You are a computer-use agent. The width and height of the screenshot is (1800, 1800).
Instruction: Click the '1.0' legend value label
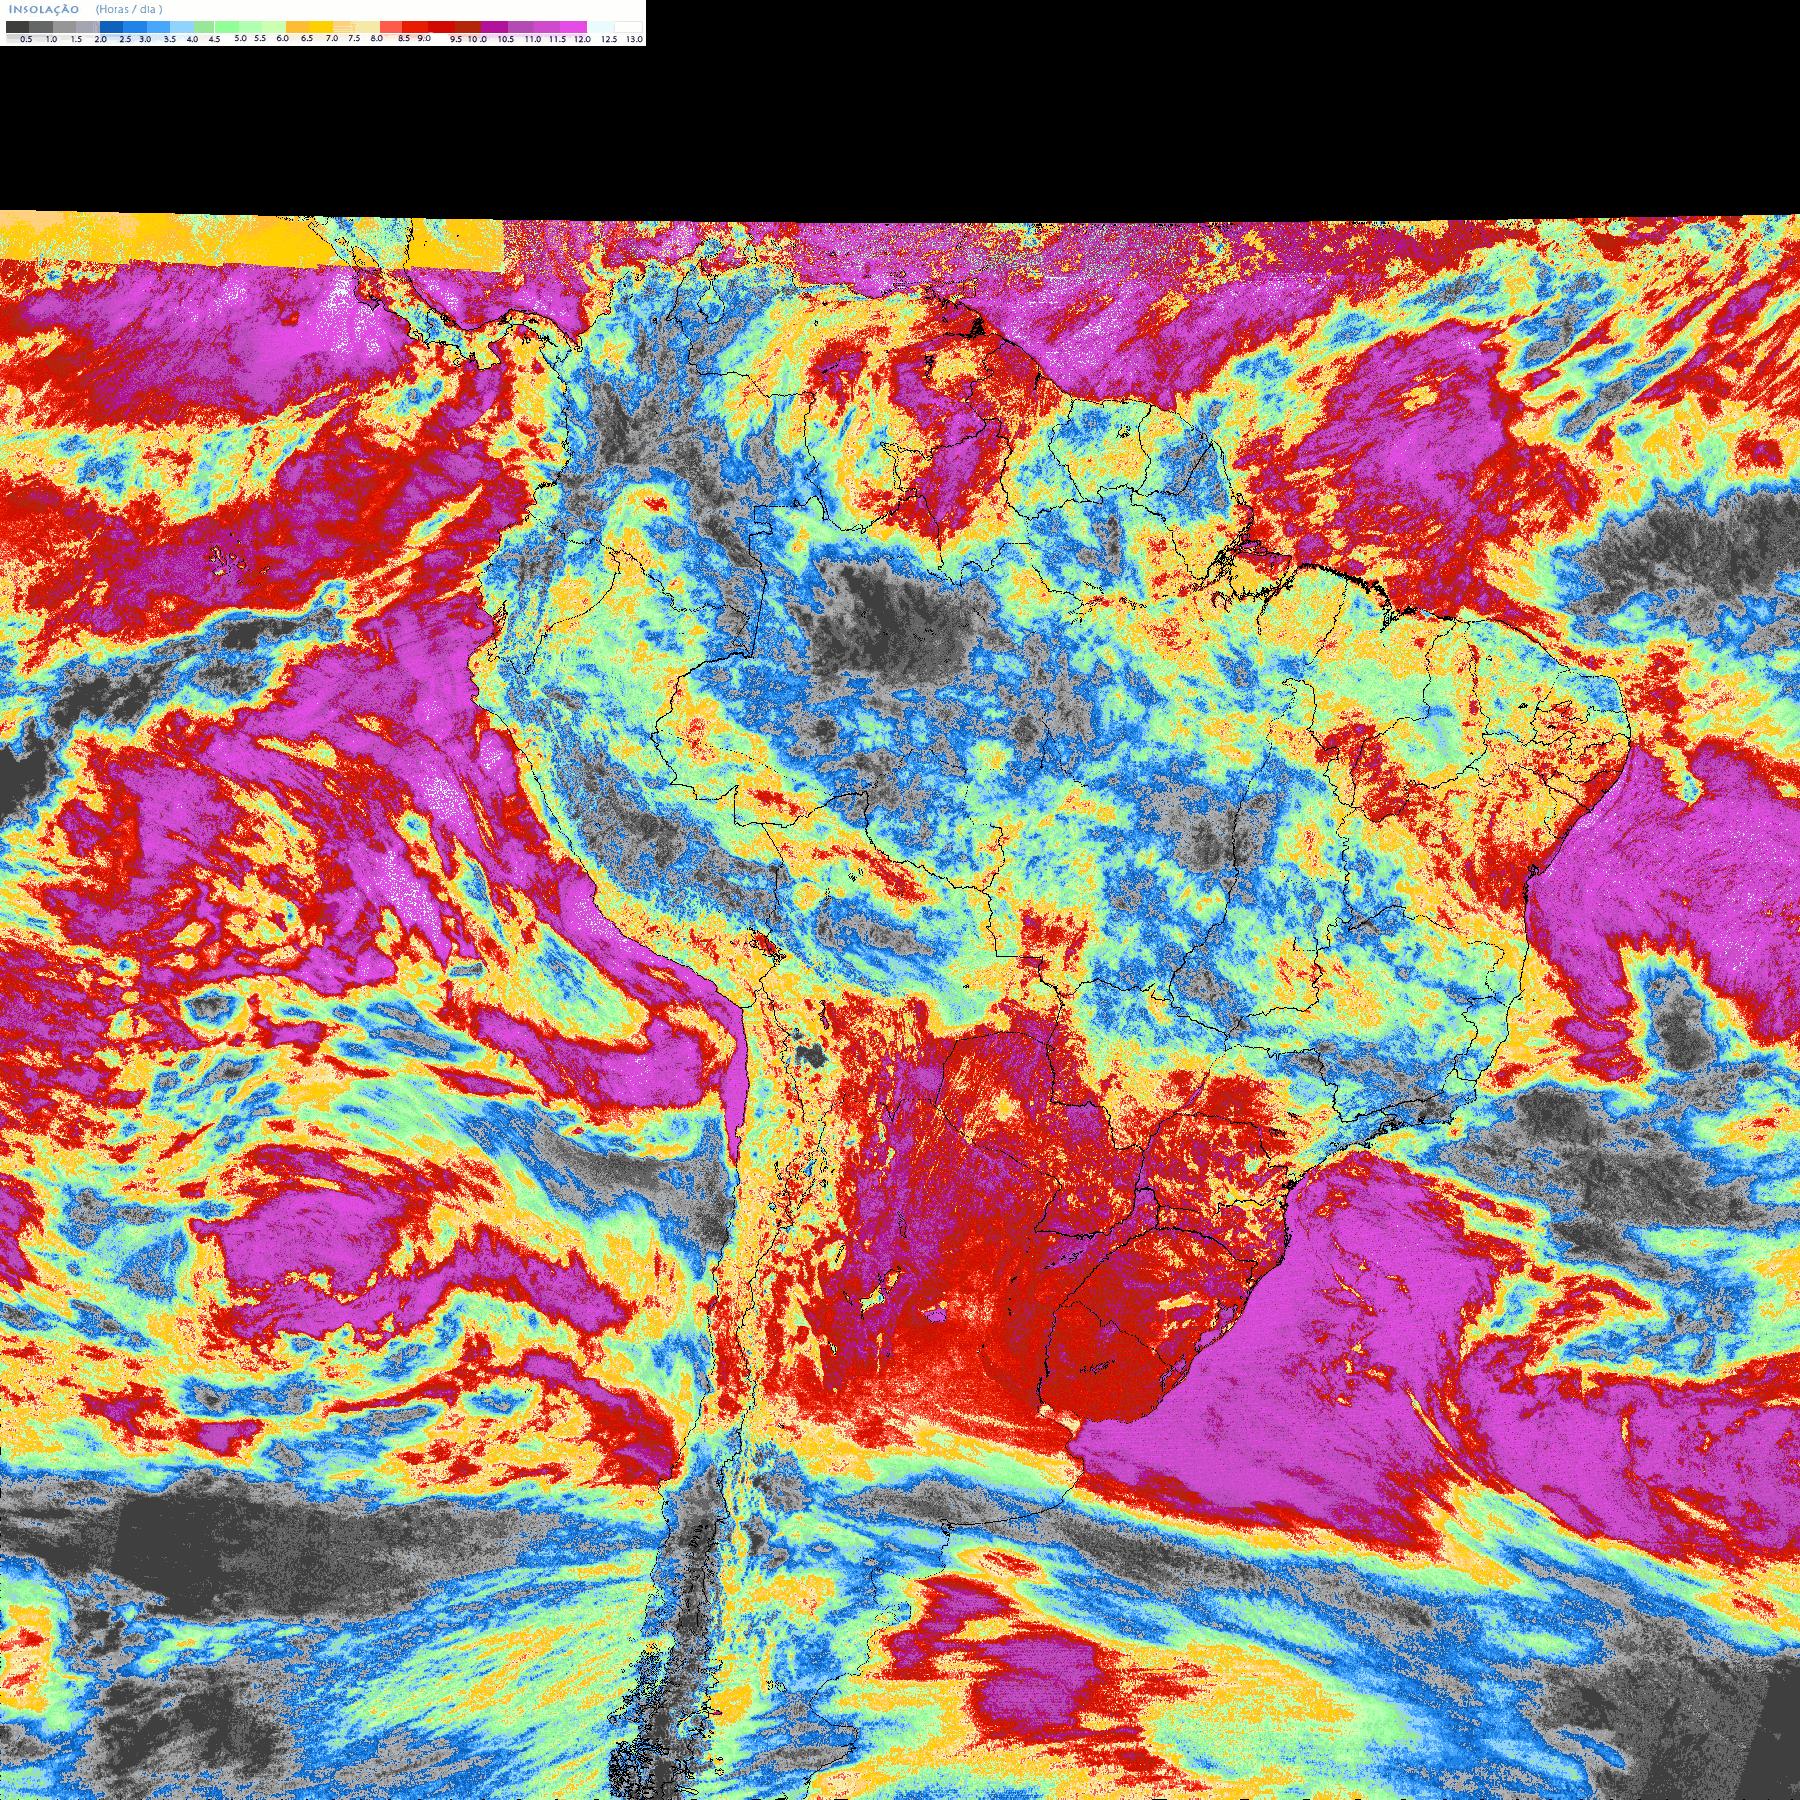(52, 39)
